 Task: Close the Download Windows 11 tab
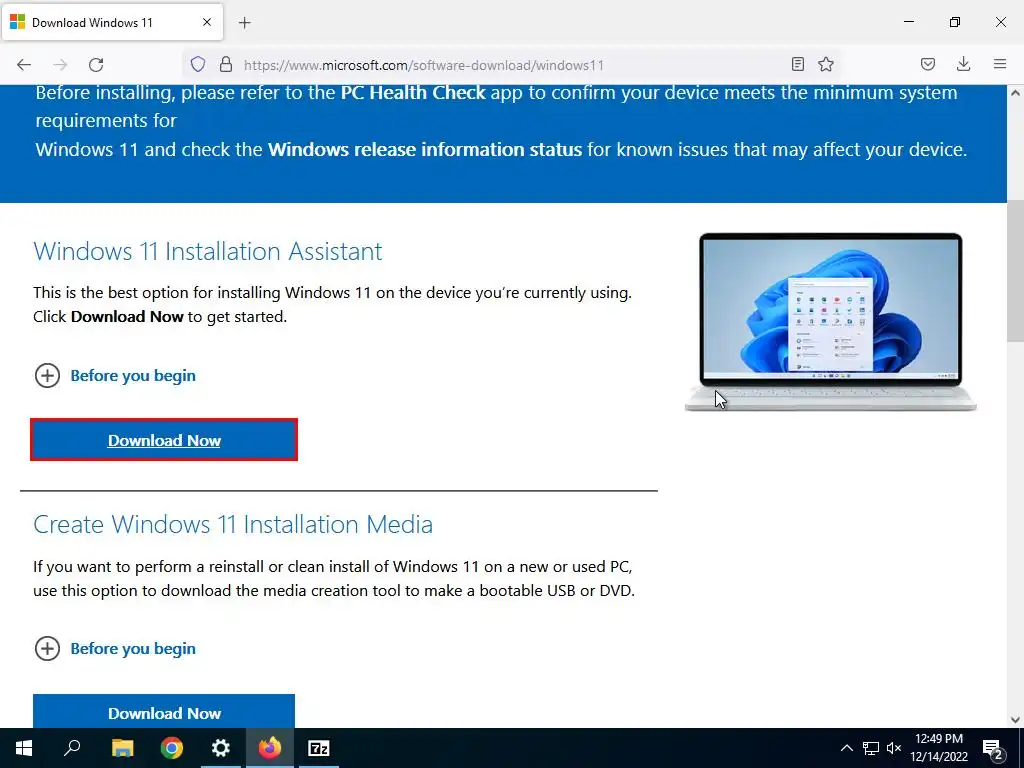207,22
